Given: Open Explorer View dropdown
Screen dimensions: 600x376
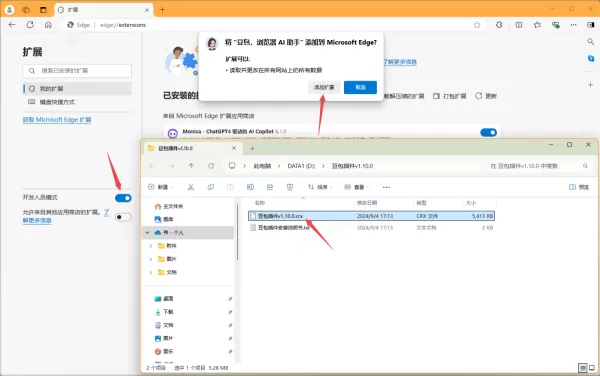Looking at the screenshot, I should point(356,187).
